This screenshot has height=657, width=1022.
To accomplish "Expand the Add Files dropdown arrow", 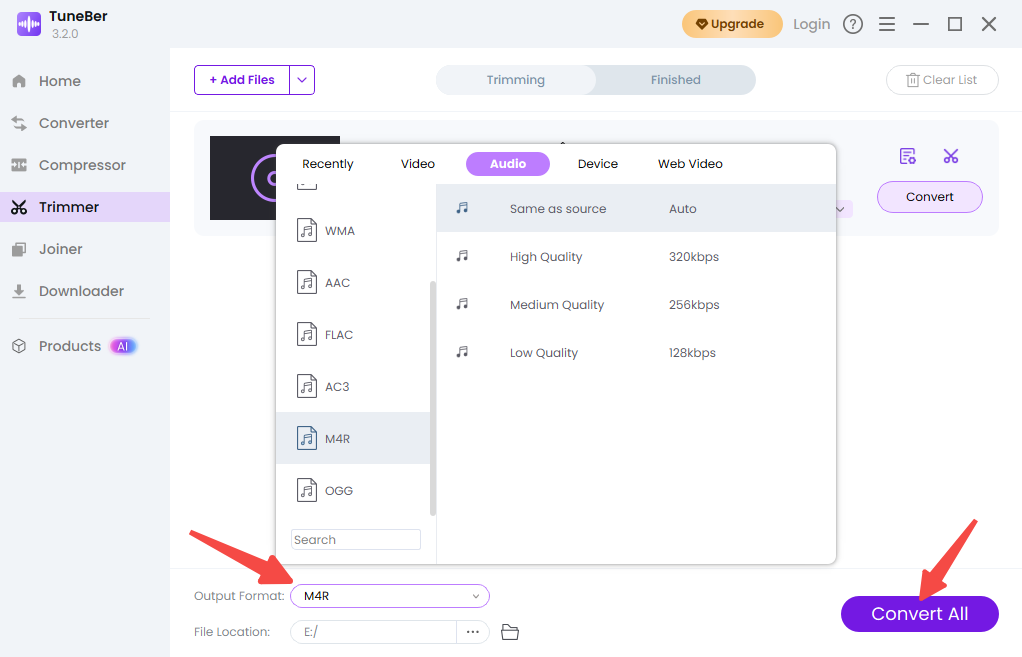I will click(302, 80).
